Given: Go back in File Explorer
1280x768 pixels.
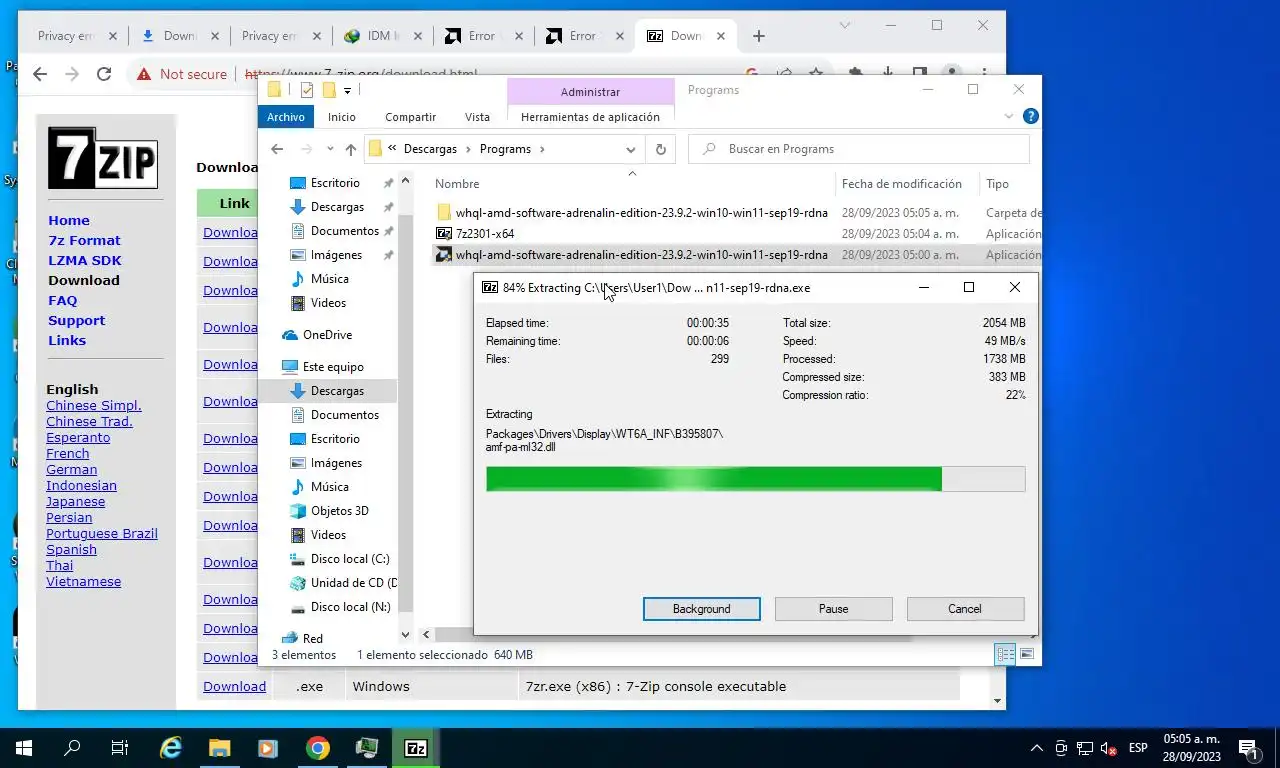Looking at the screenshot, I should [279, 149].
